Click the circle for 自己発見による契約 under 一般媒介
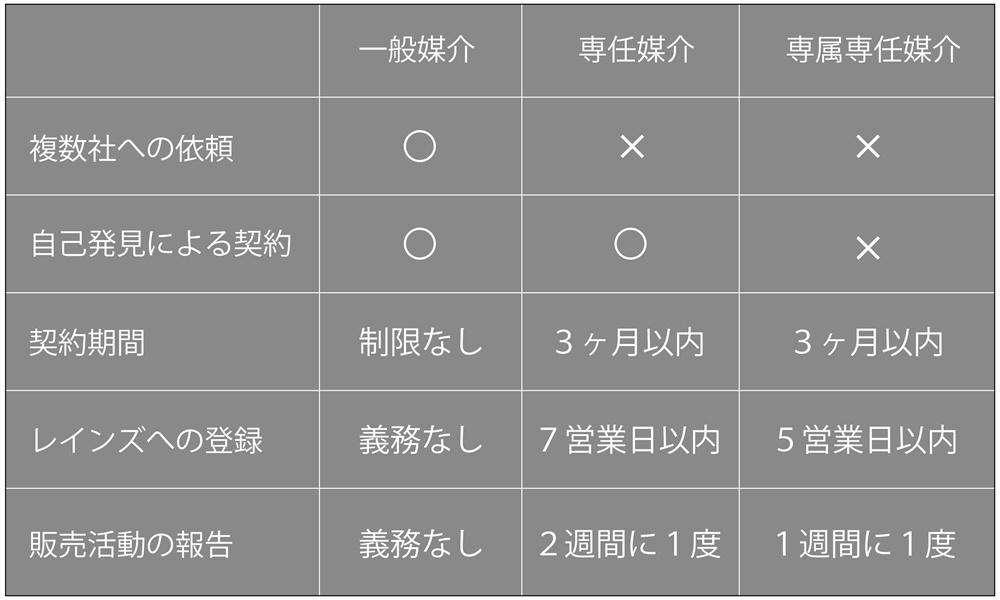The width and height of the screenshot is (1000, 600). [420, 245]
